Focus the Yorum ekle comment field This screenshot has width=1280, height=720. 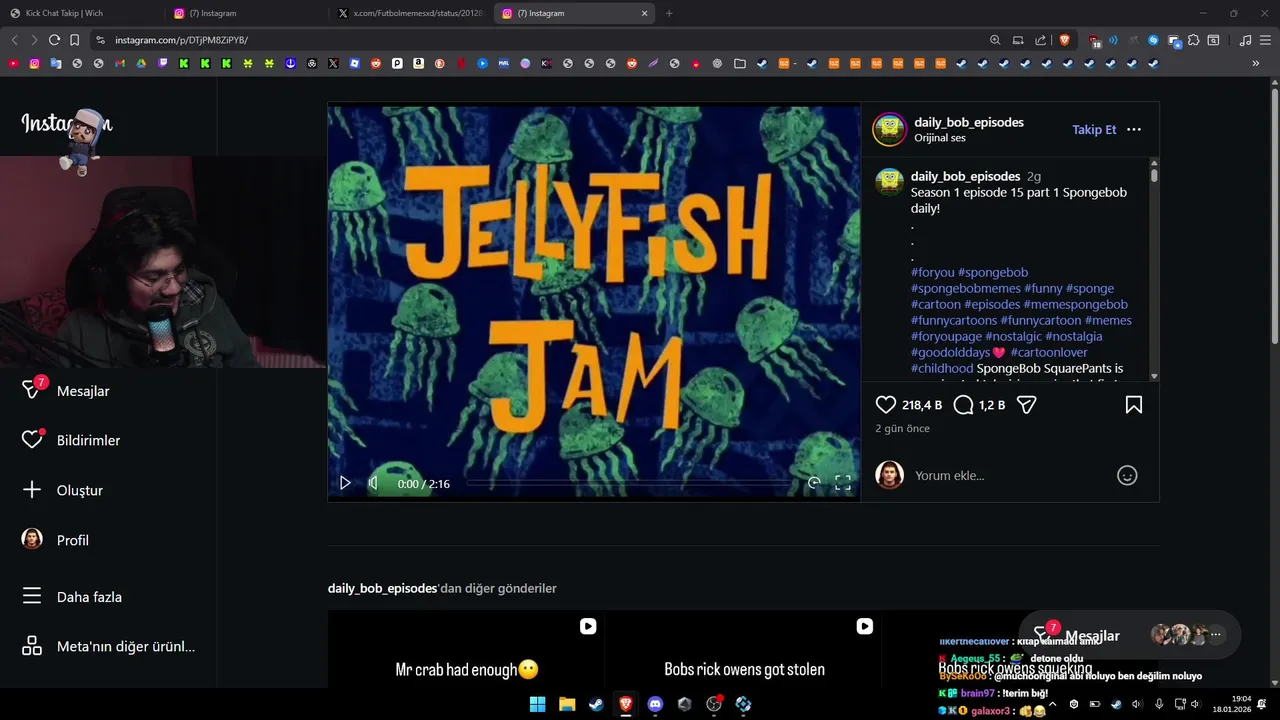click(1010, 476)
